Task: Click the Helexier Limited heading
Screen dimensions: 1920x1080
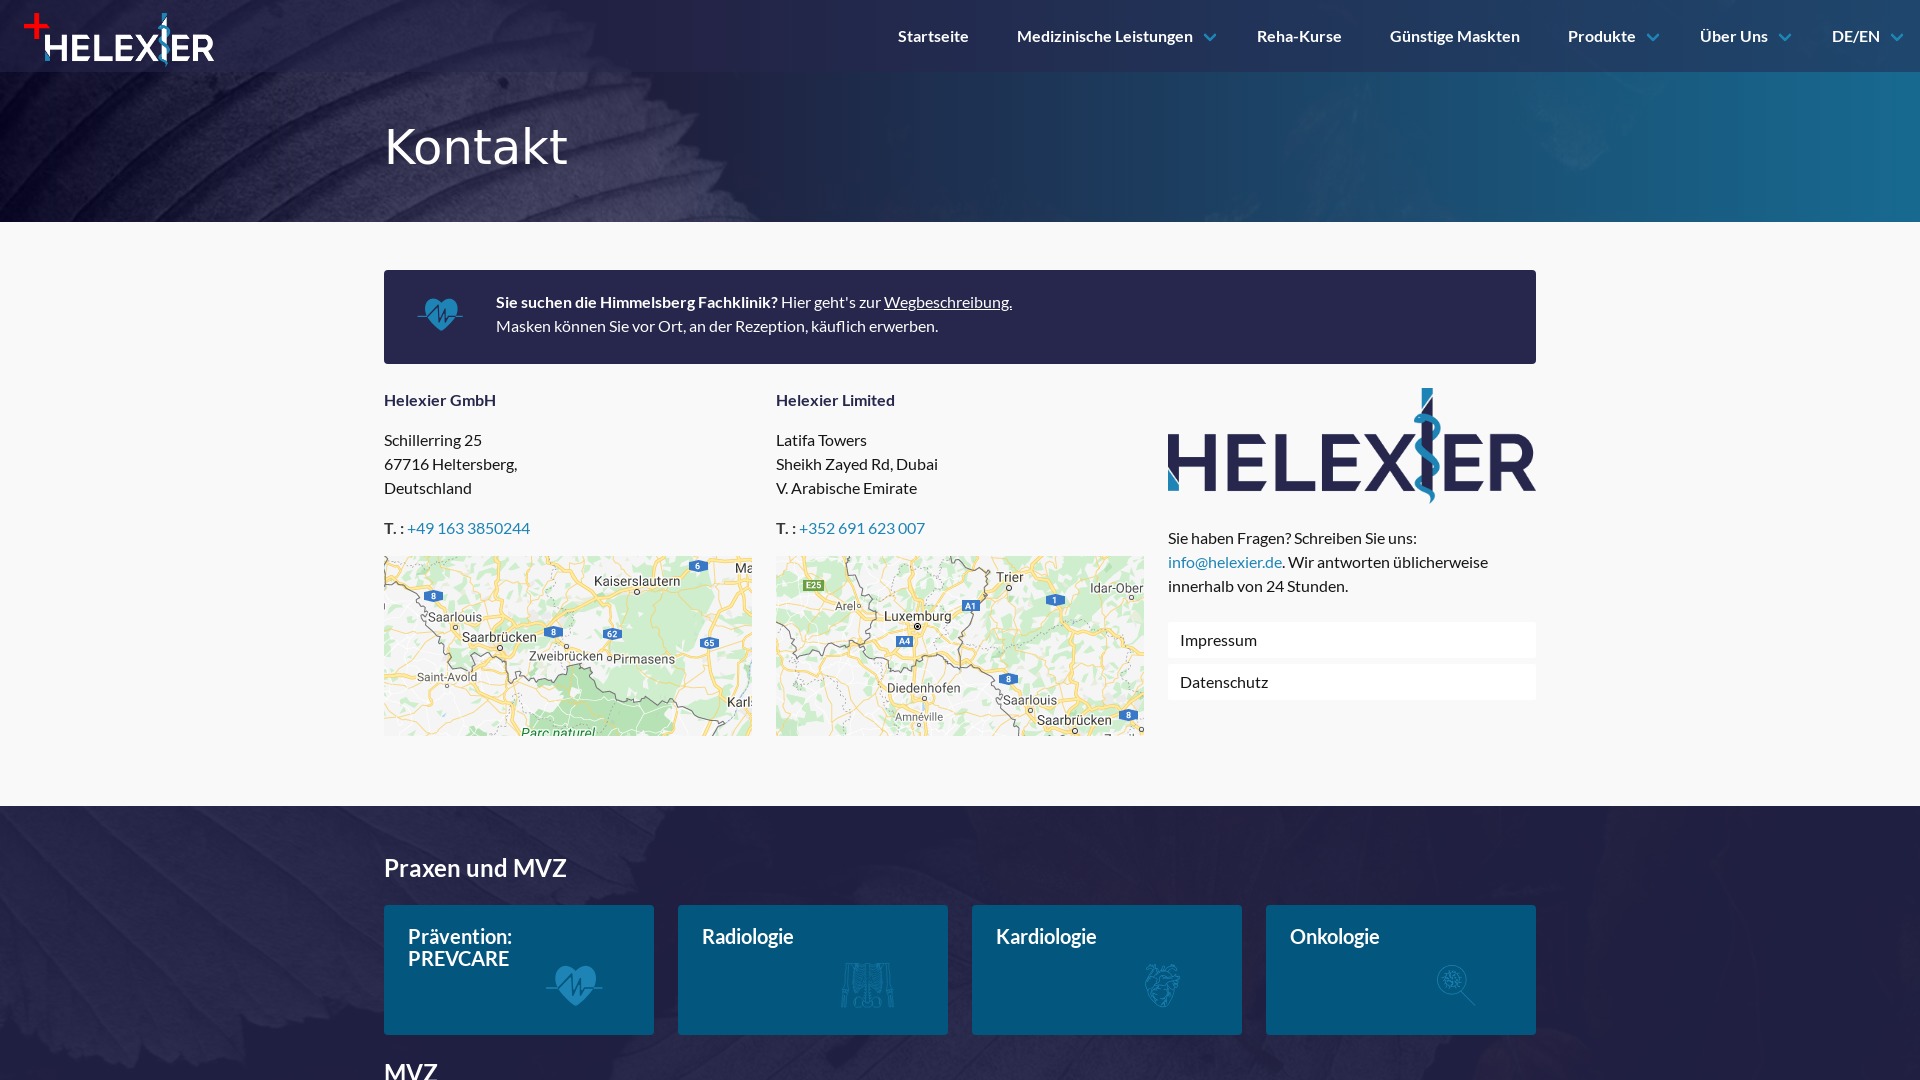Action: point(835,400)
